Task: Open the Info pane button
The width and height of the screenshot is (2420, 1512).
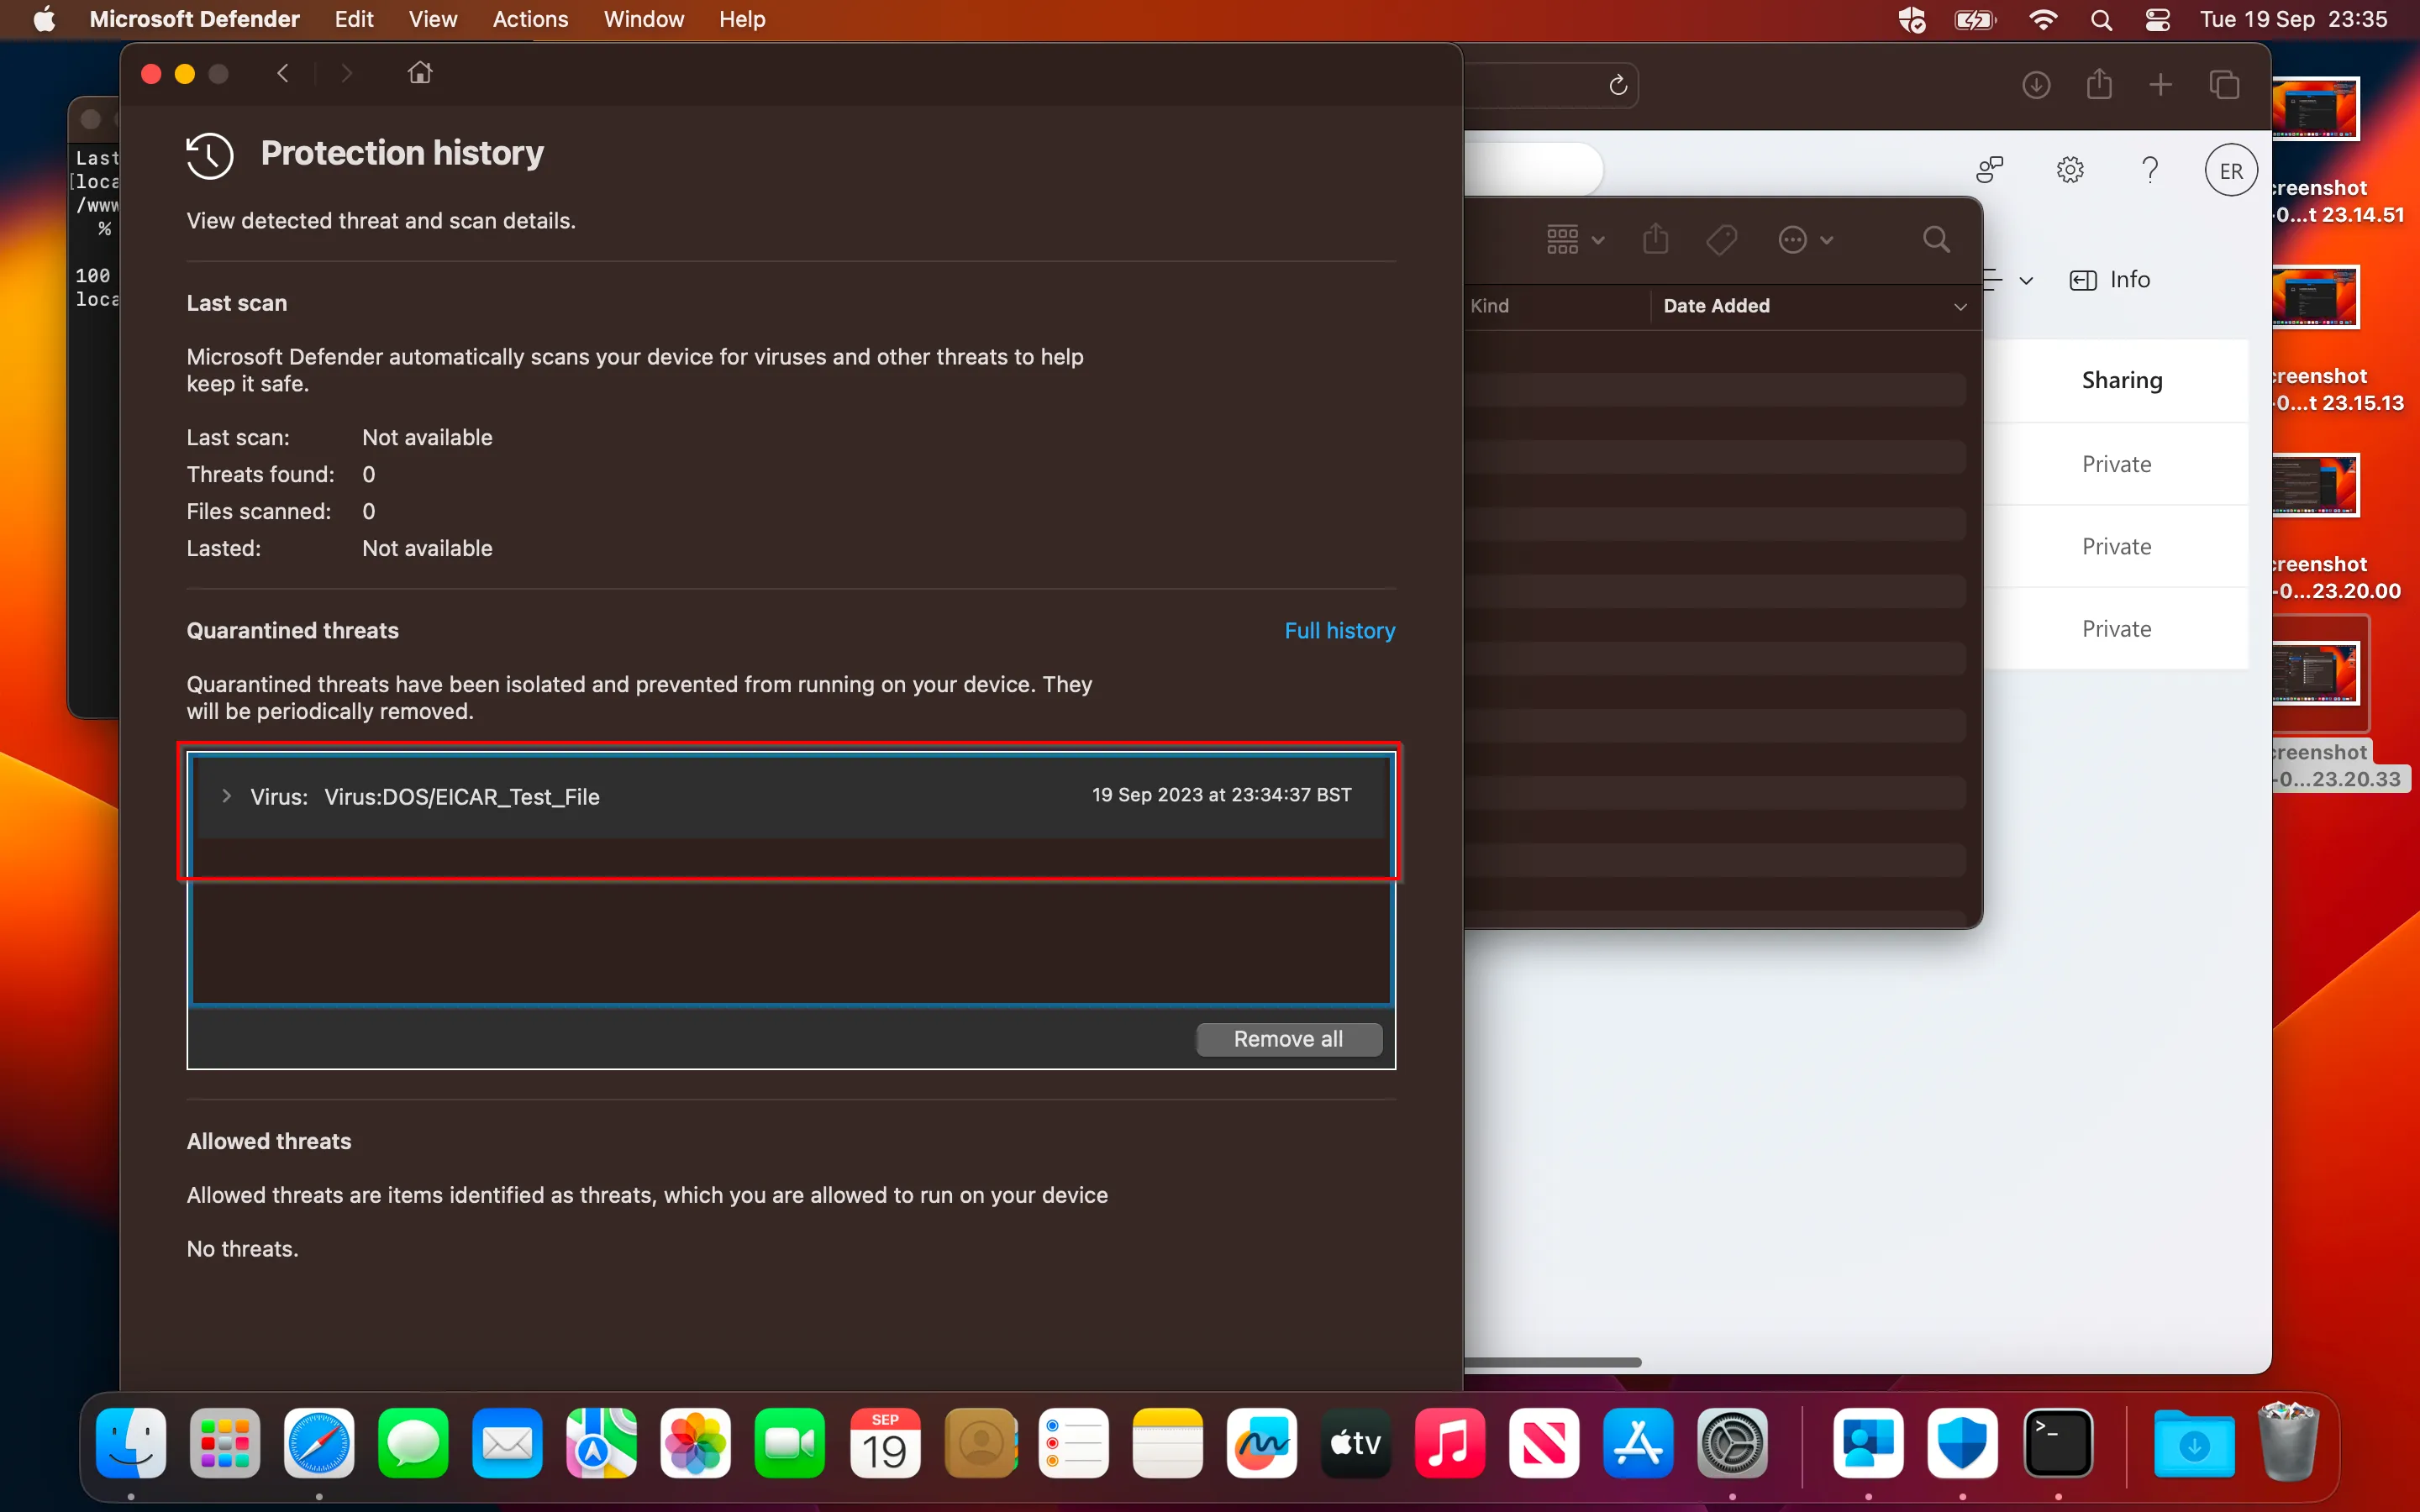Action: (2110, 280)
